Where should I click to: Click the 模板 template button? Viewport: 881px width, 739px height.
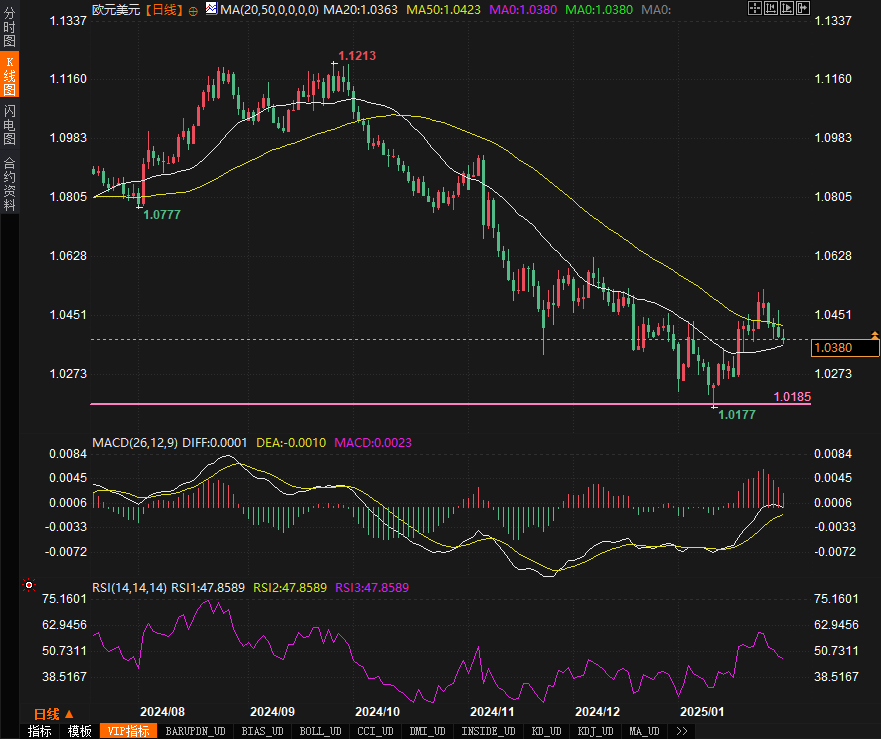pyautogui.click(x=79, y=731)
